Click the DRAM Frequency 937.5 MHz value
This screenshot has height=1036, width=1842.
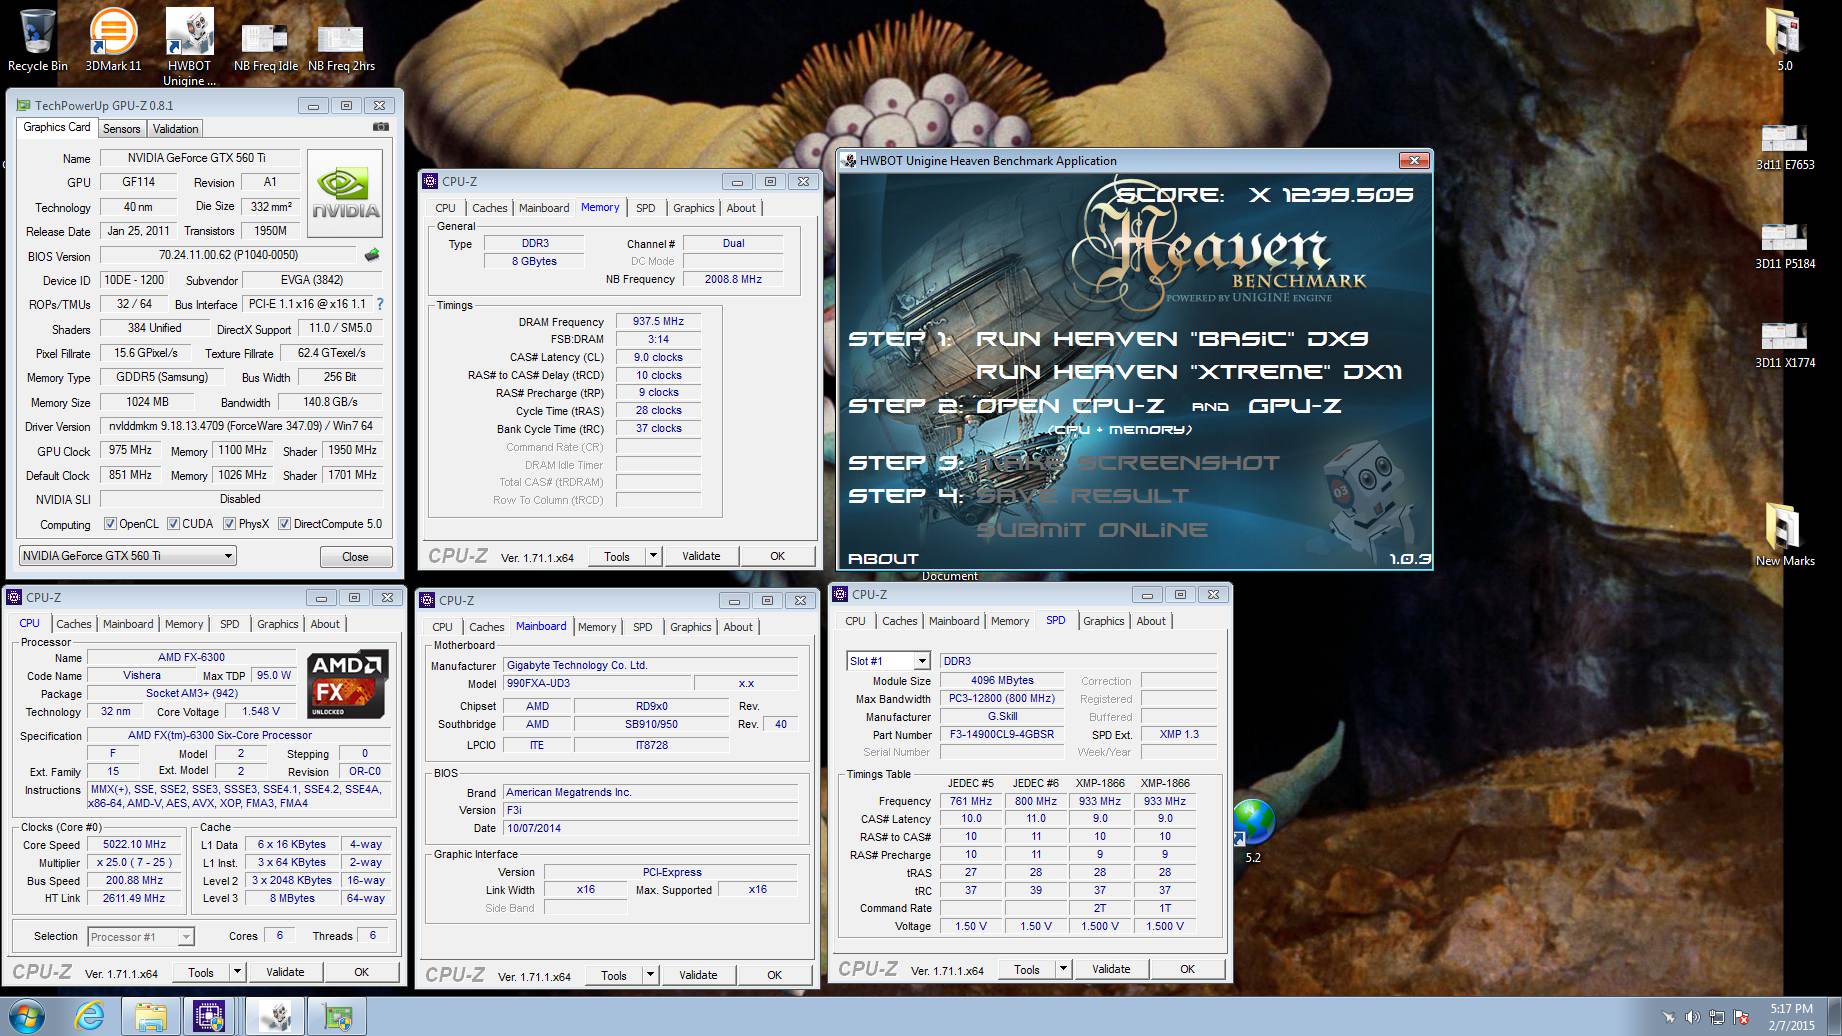(x=658, y=321)
